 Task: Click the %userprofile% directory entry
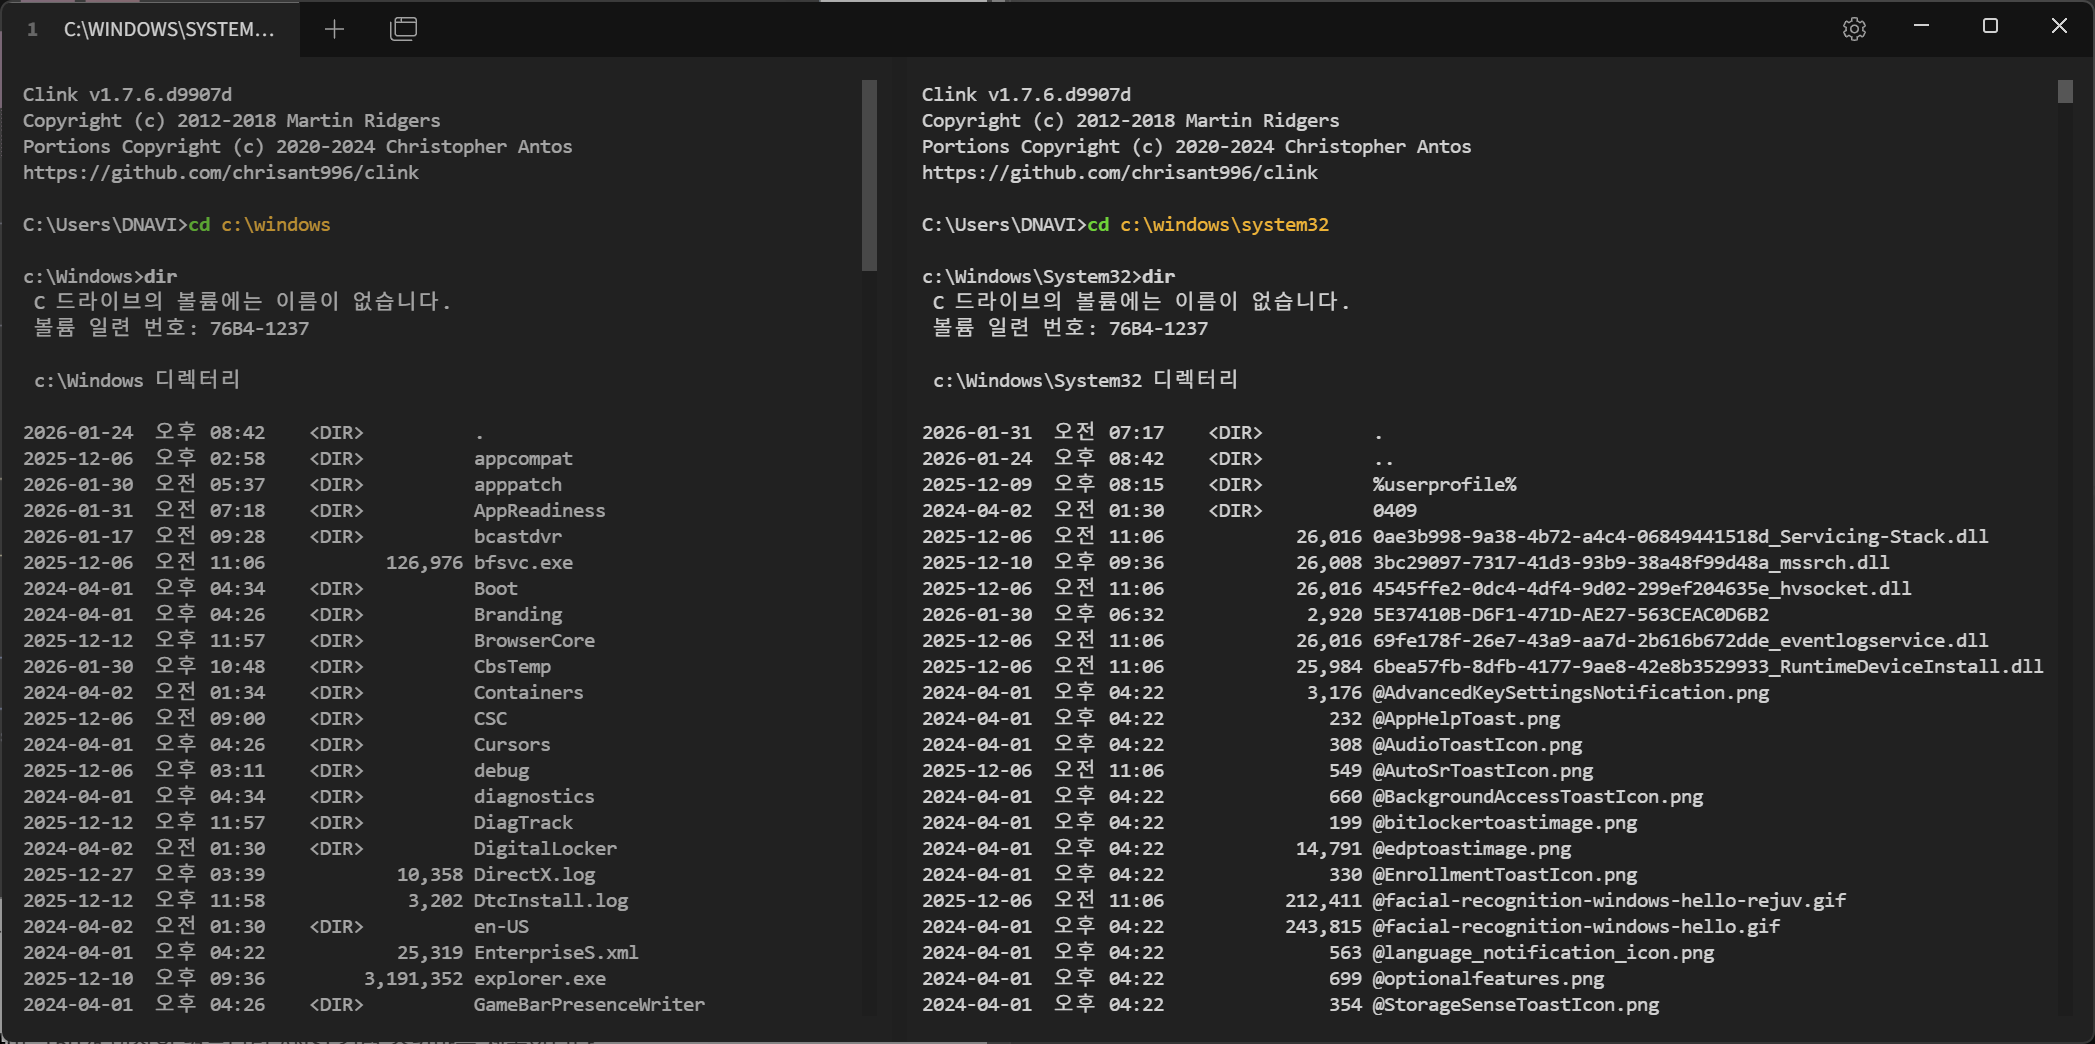point(1444,484)
